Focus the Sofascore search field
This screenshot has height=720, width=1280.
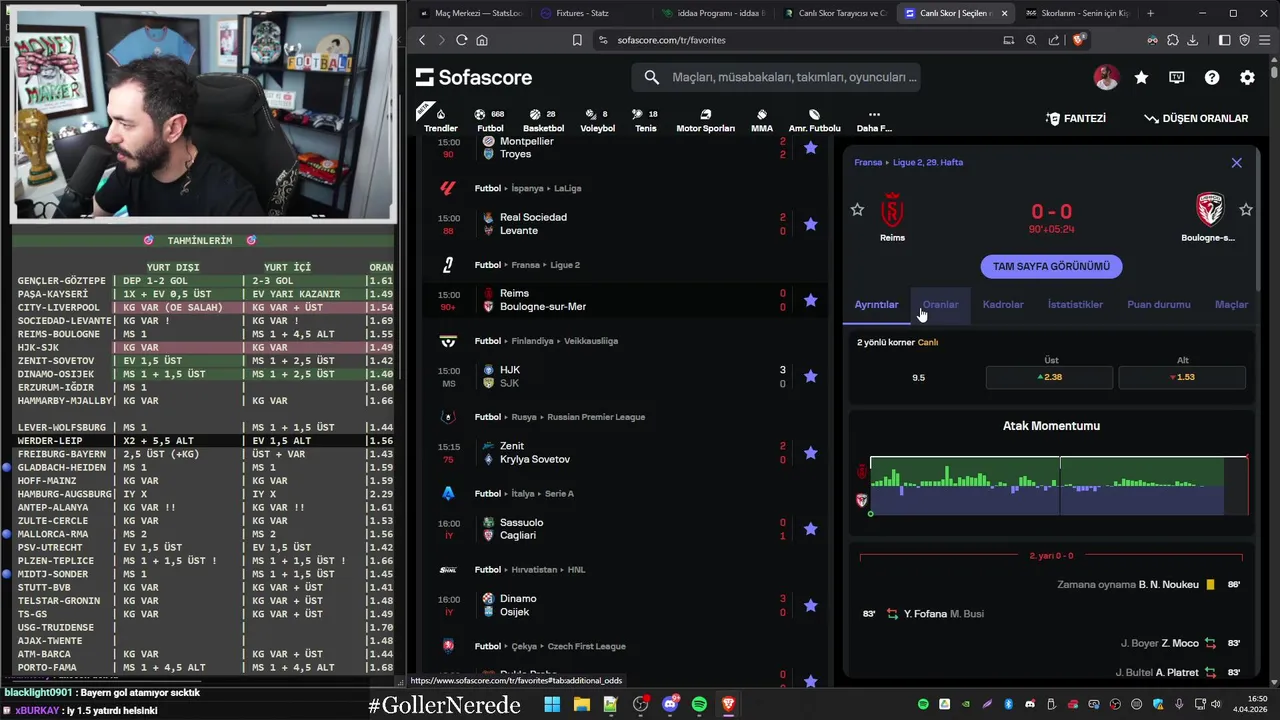(x=776, y=77)
